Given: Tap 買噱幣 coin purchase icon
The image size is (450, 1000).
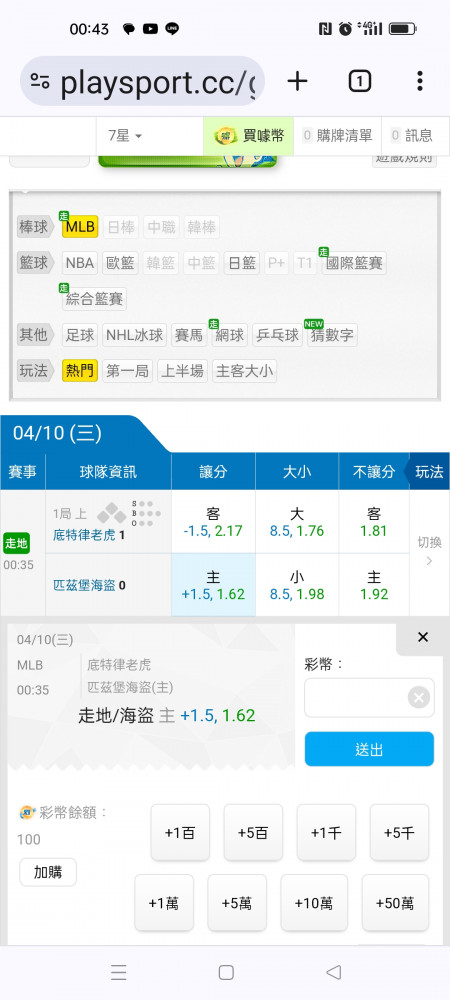Looking at the screenshot, I should [225, 135].
